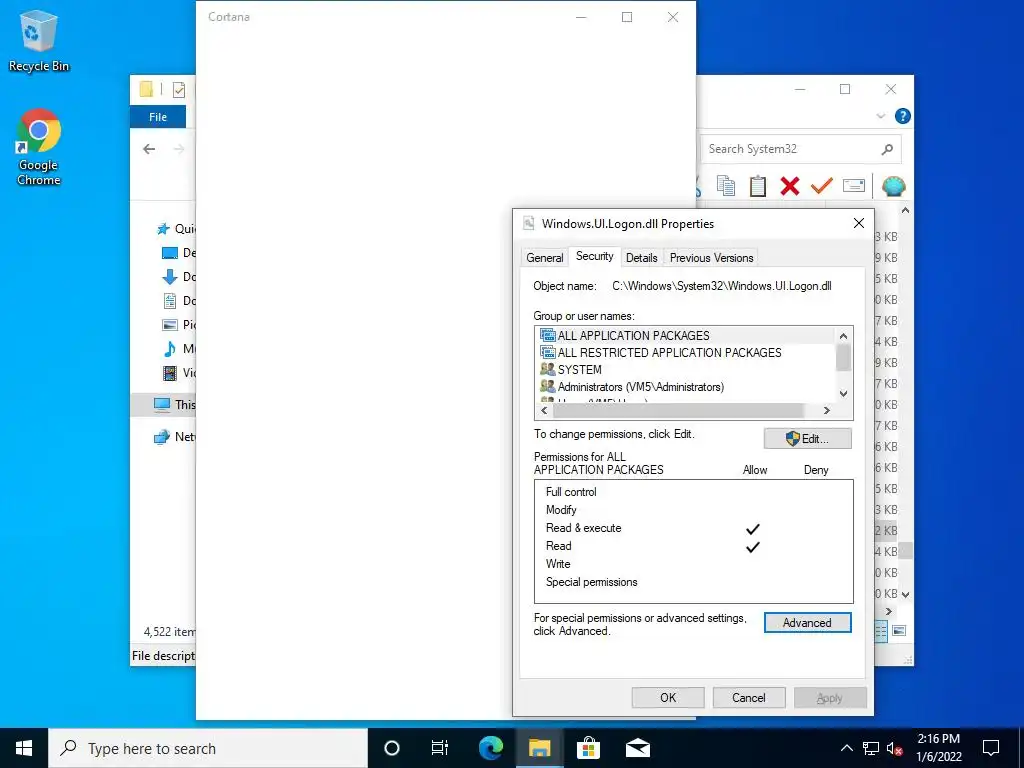The image size is (1024, 768).
Task: Click the Copy toolbar icon in Explorer
Action: [726, 186]
